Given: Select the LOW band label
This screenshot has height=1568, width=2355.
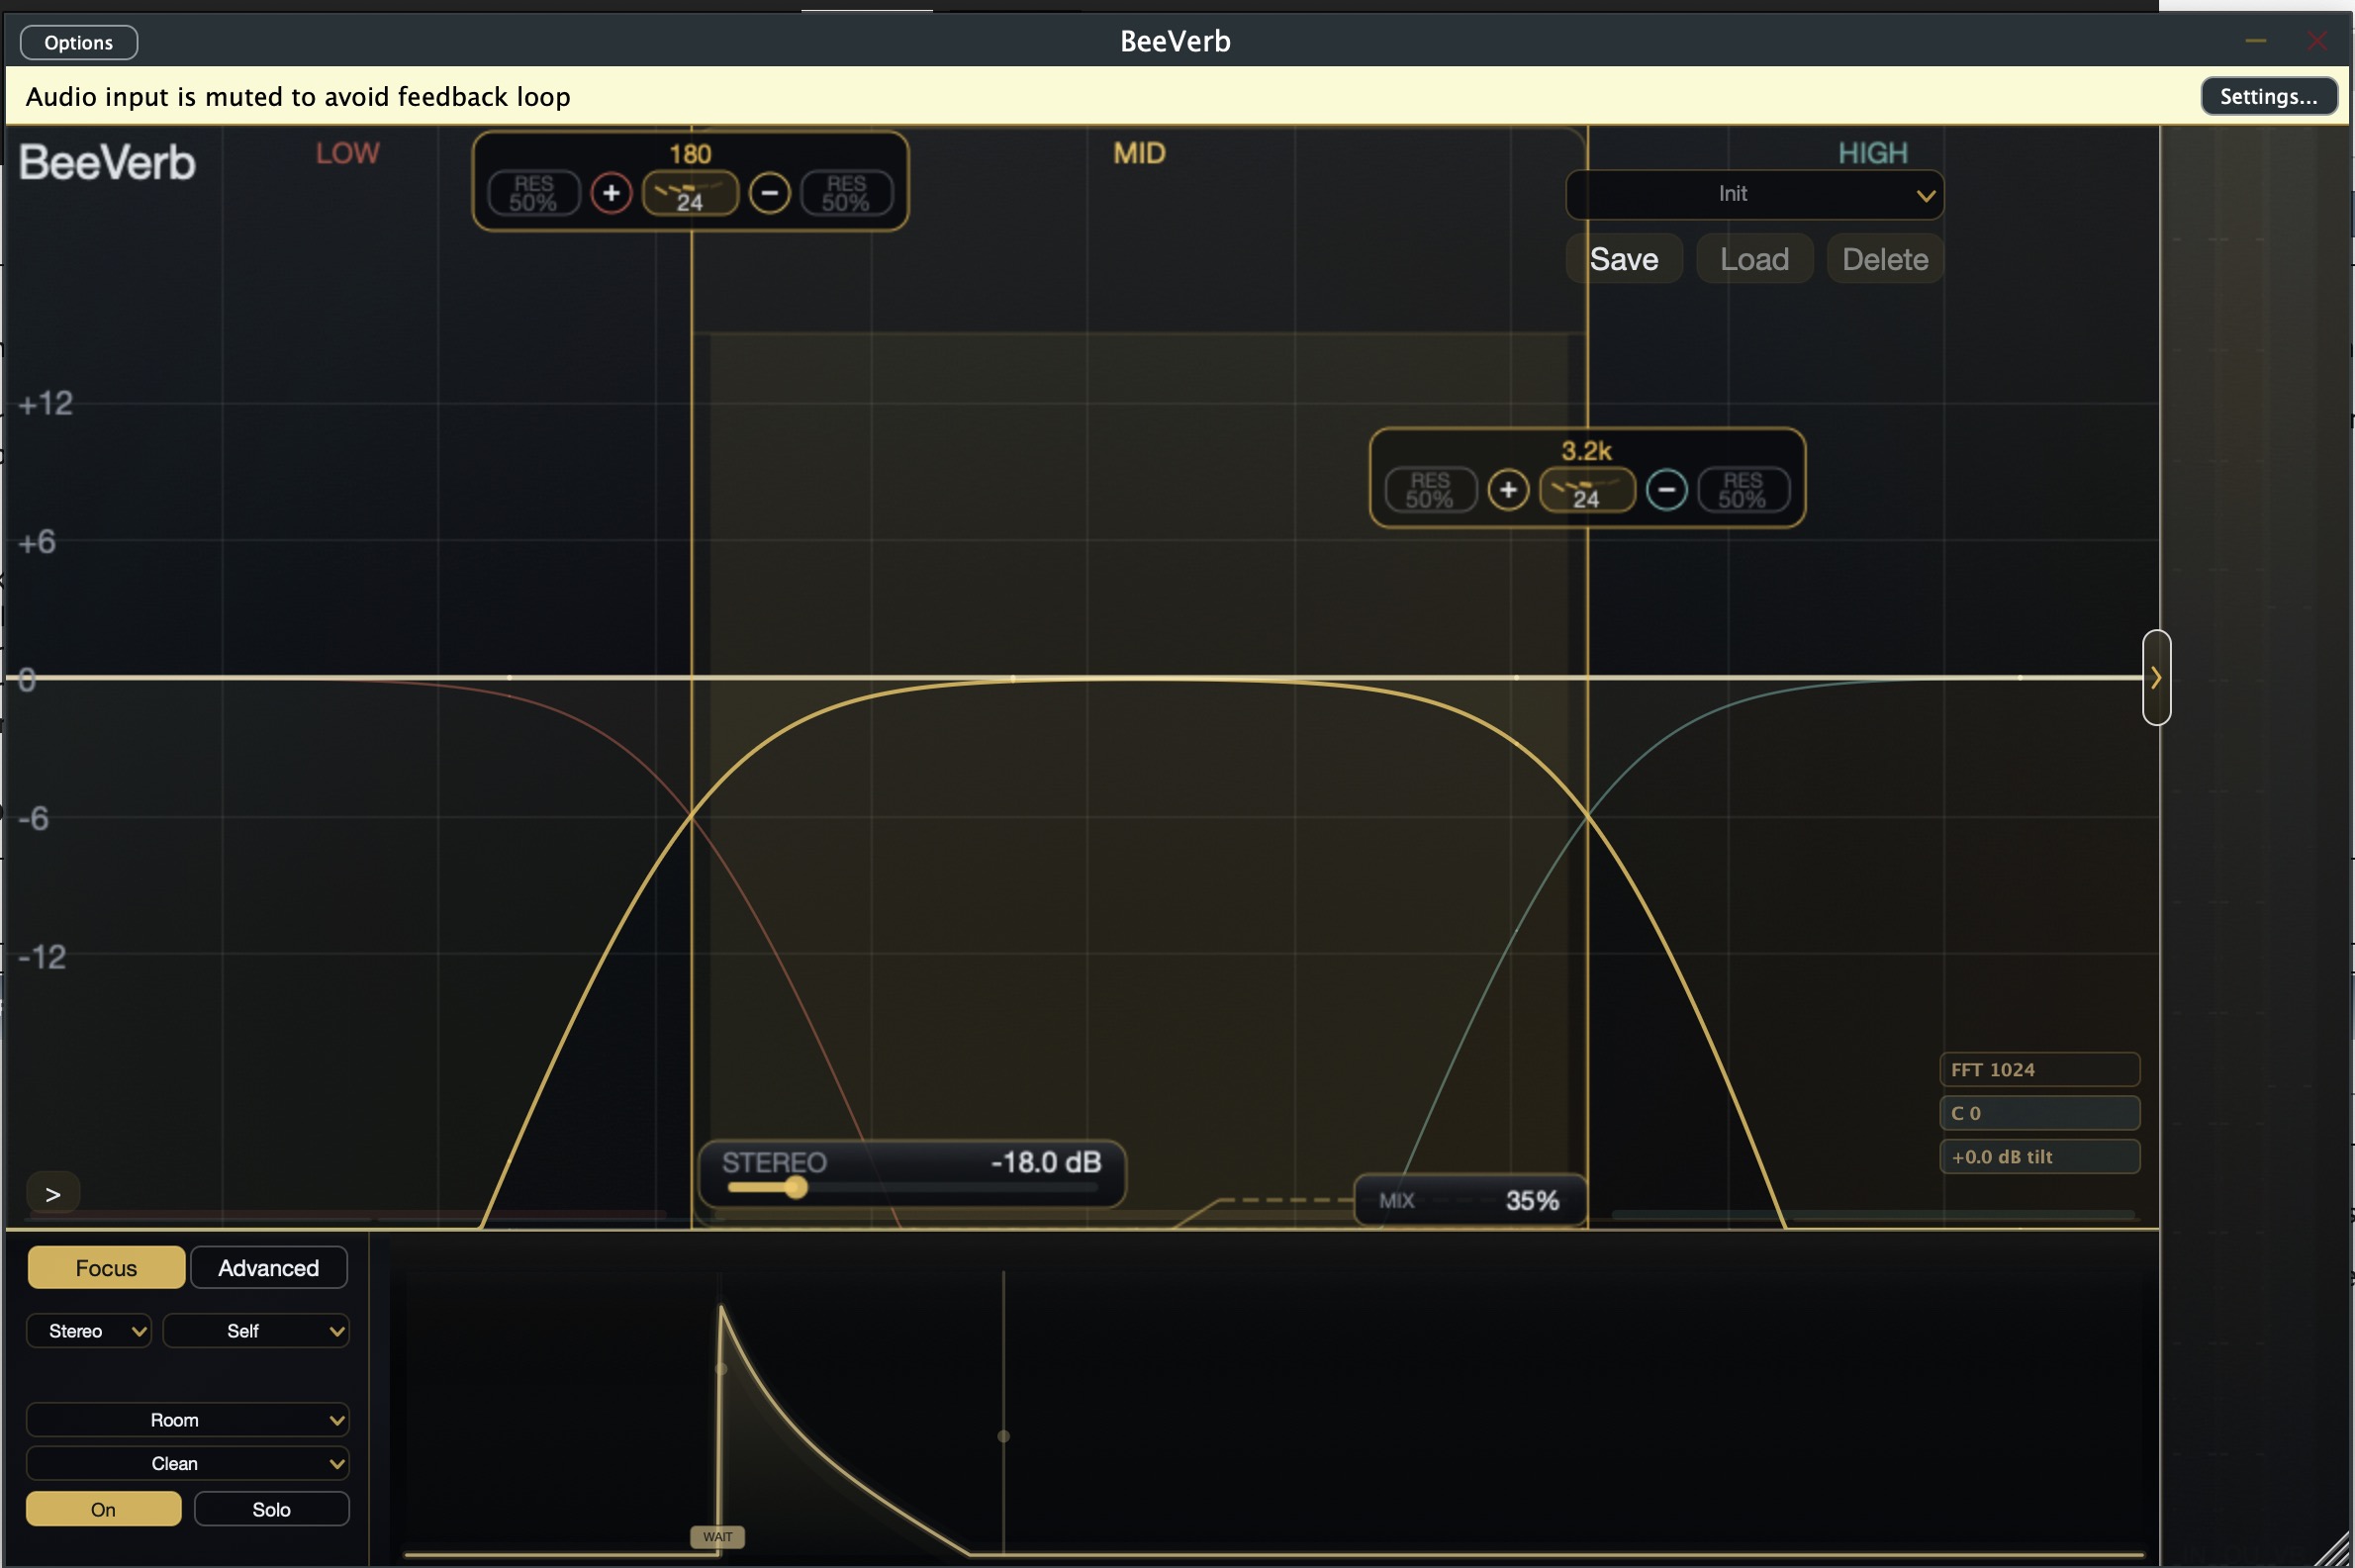Looking at the screenshot, I should point(347,153).
